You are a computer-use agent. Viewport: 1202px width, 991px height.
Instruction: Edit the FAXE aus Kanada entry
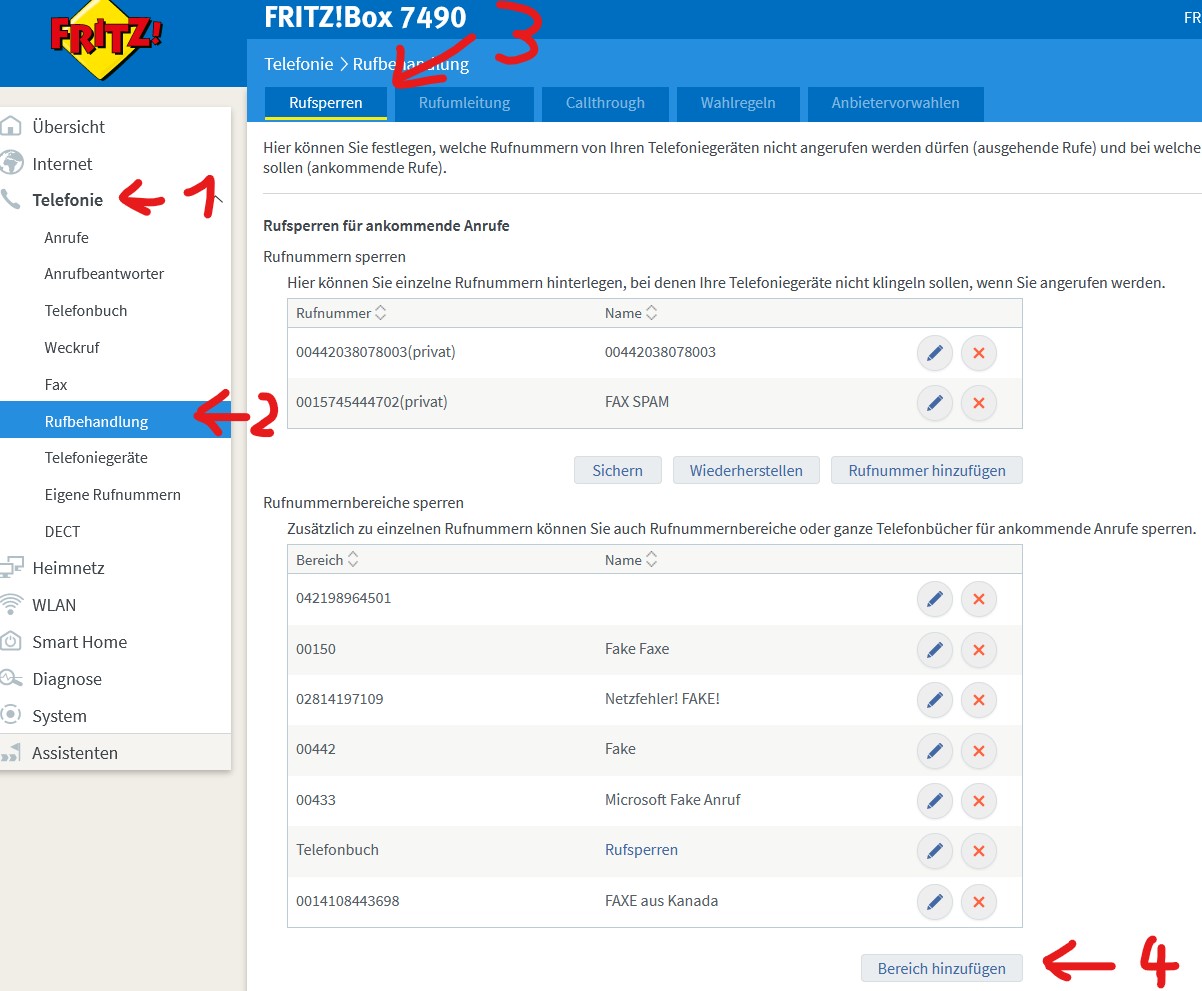click(x=934, y=902)
